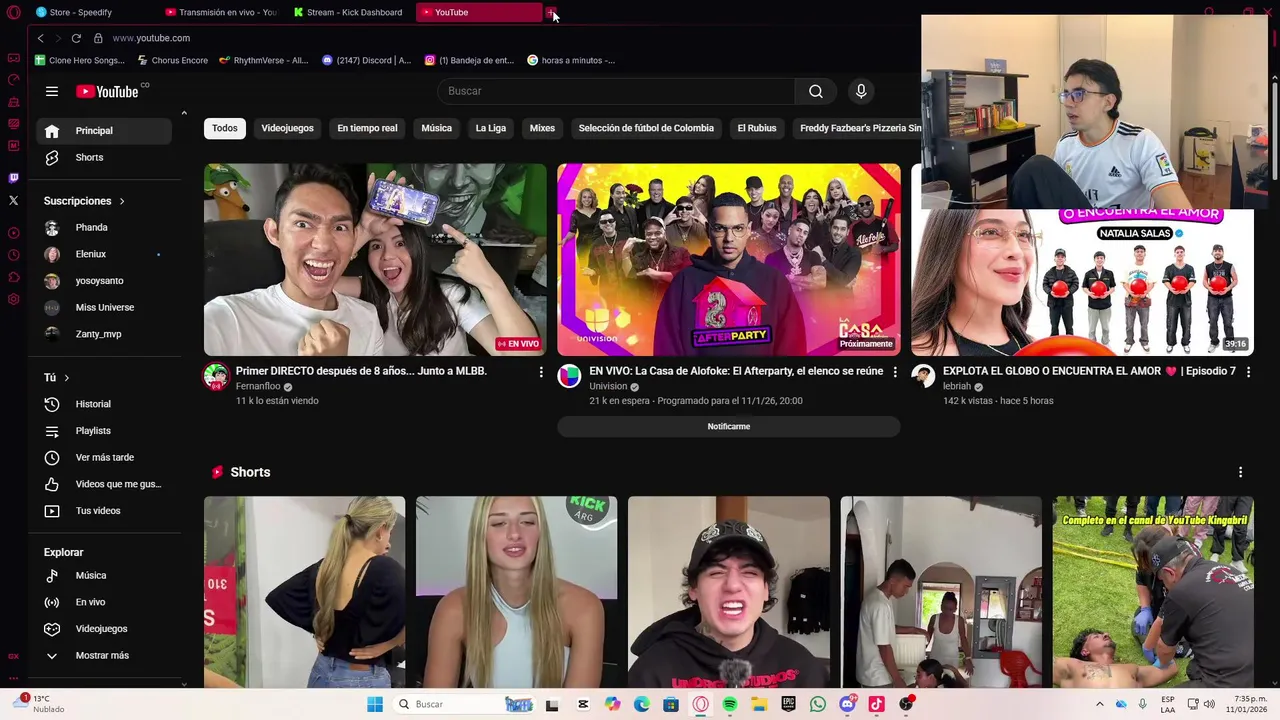Expand Mostrar más in Explorar
Image resolution: width=1280 pixels, height=720 pixels.
(102, 655)
